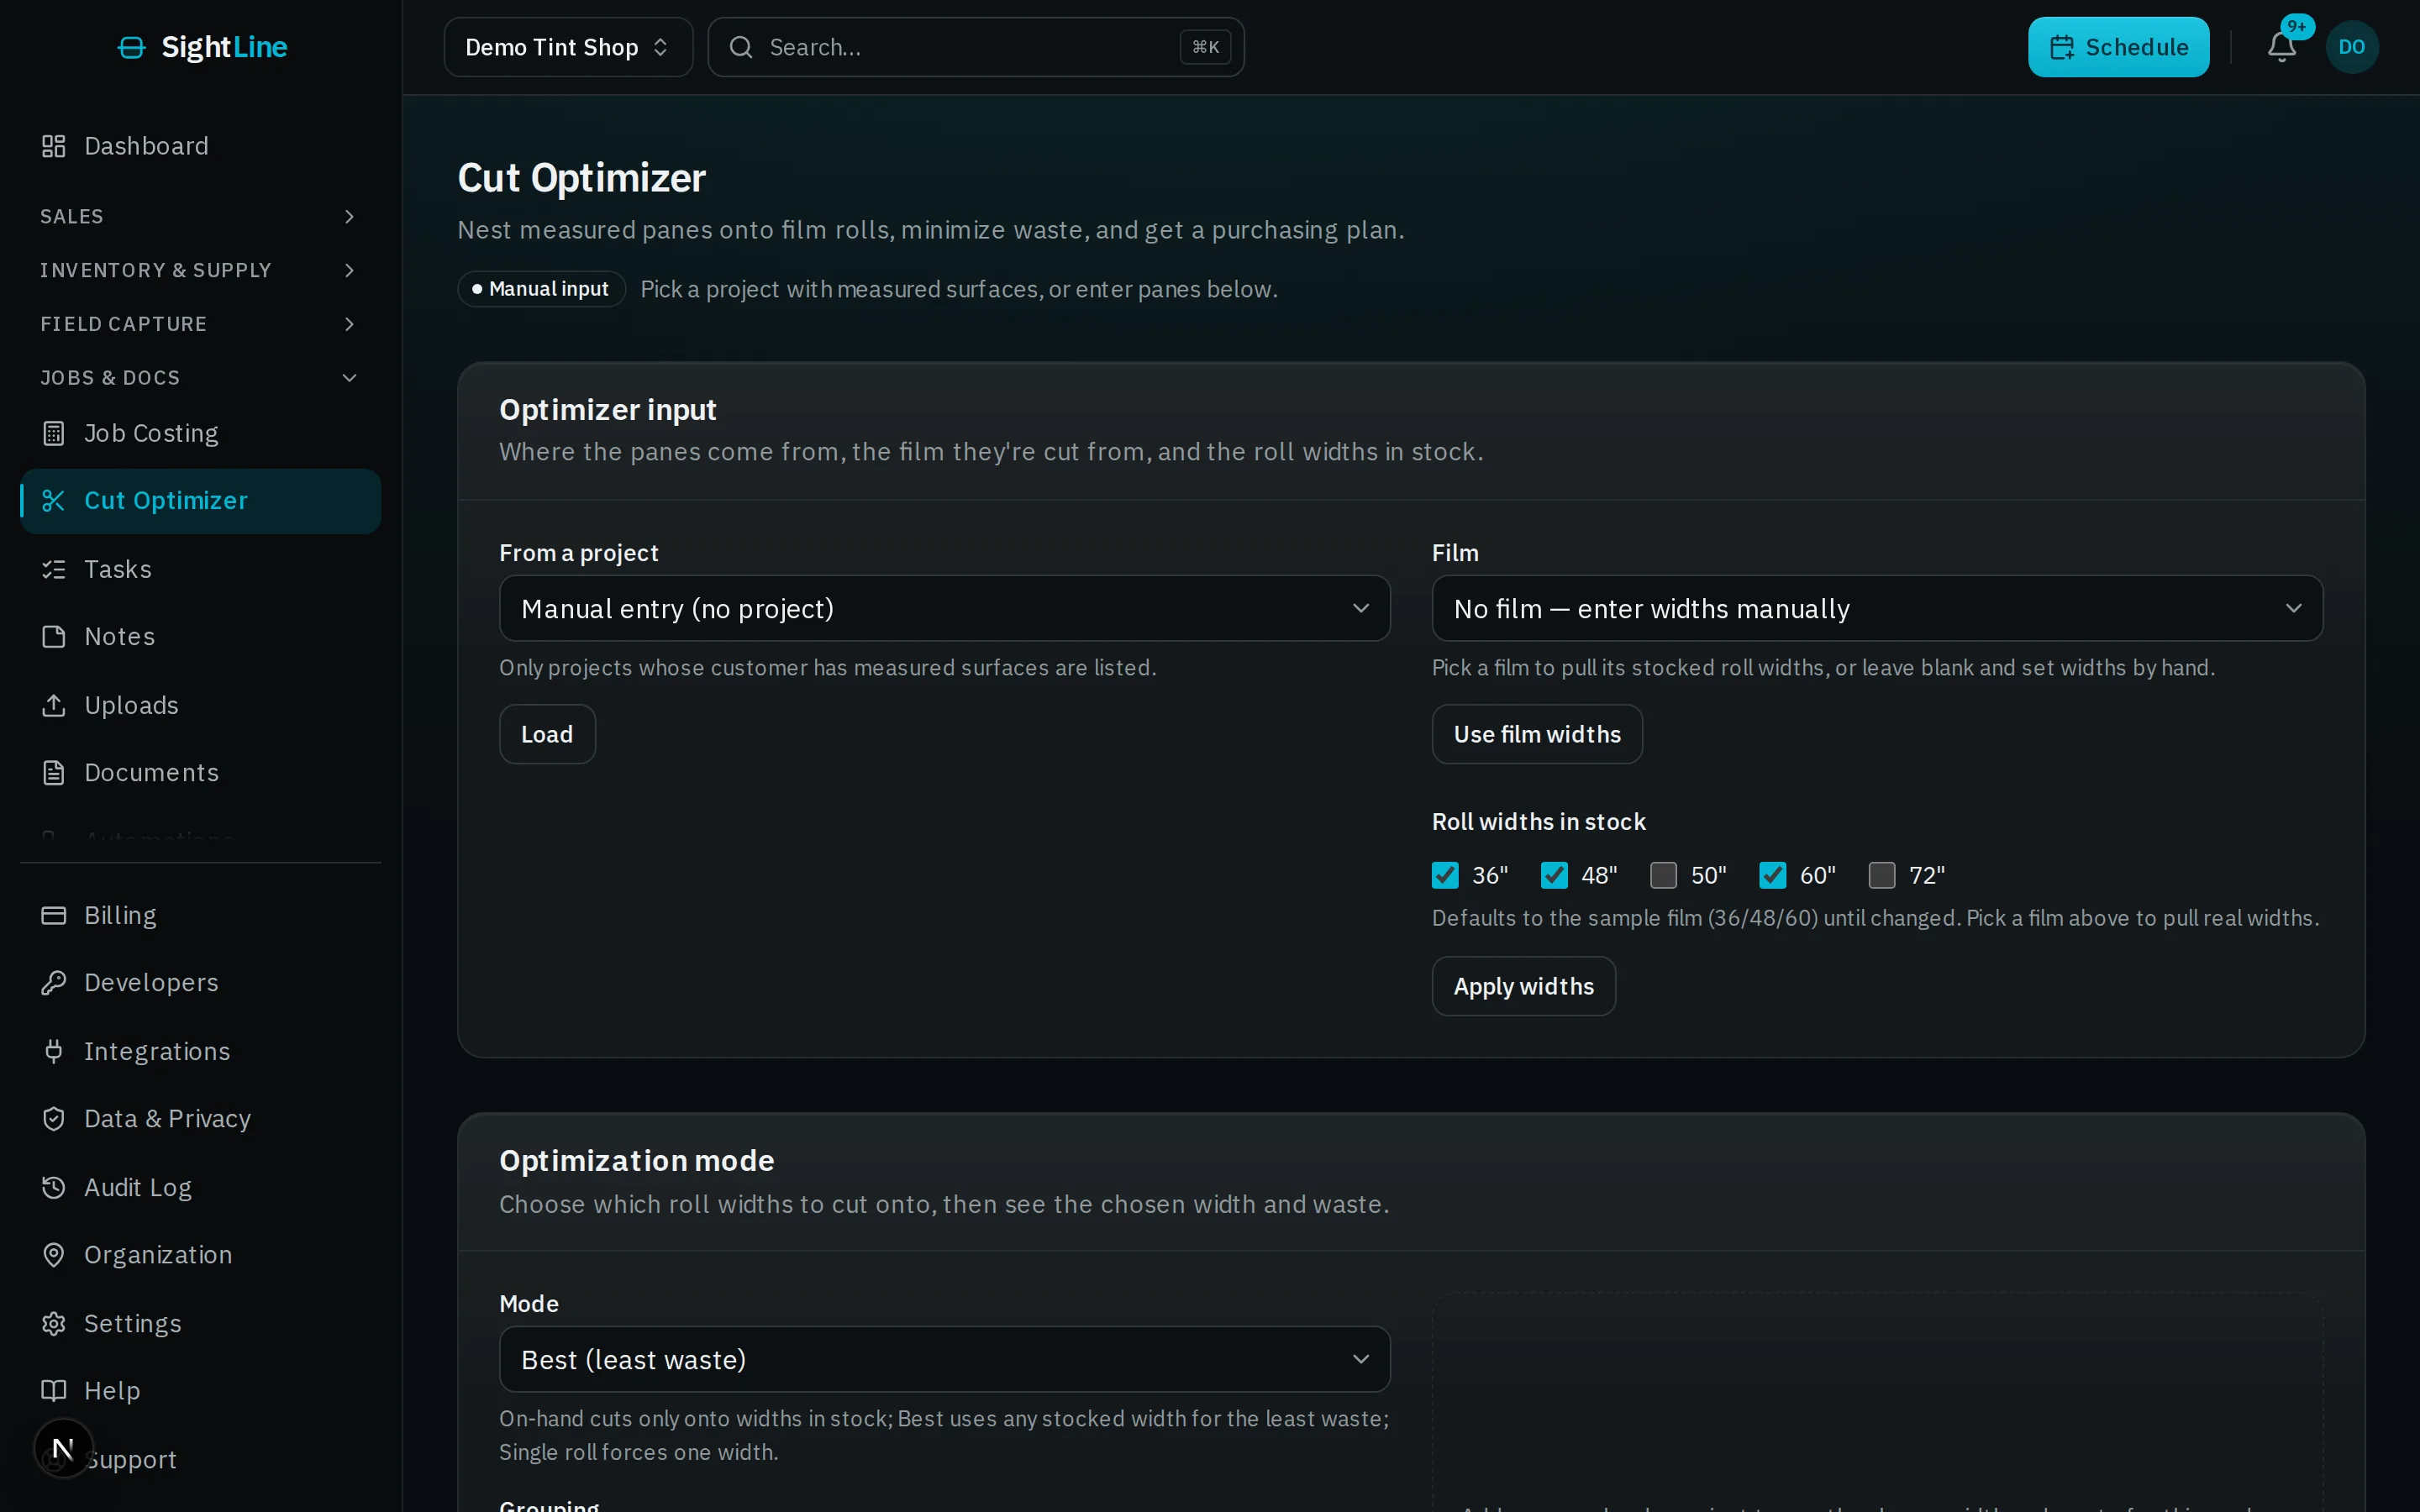Click Apply widths button

1523,986
